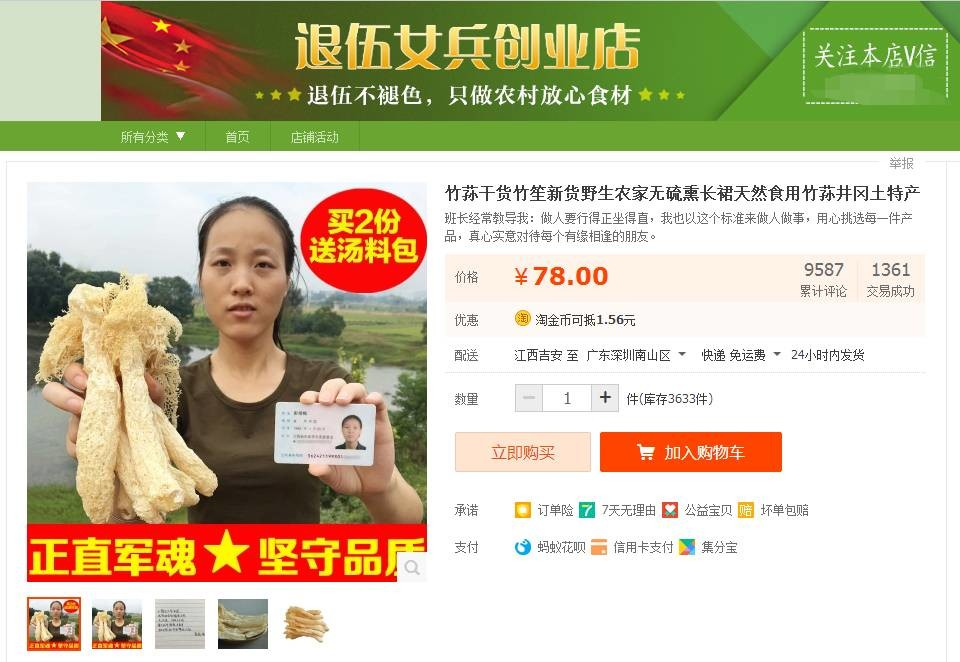
Task: Click the 举报 report link
Action: tap(901, 163)
